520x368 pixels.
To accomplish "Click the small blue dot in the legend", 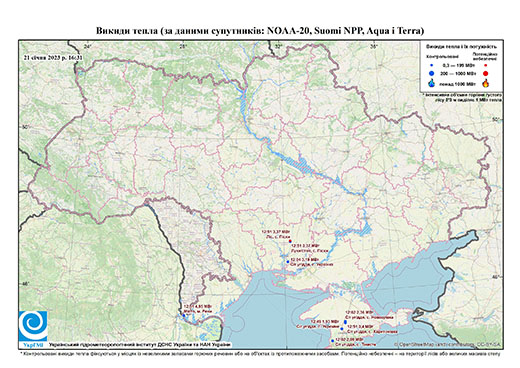I will (431, 66).
